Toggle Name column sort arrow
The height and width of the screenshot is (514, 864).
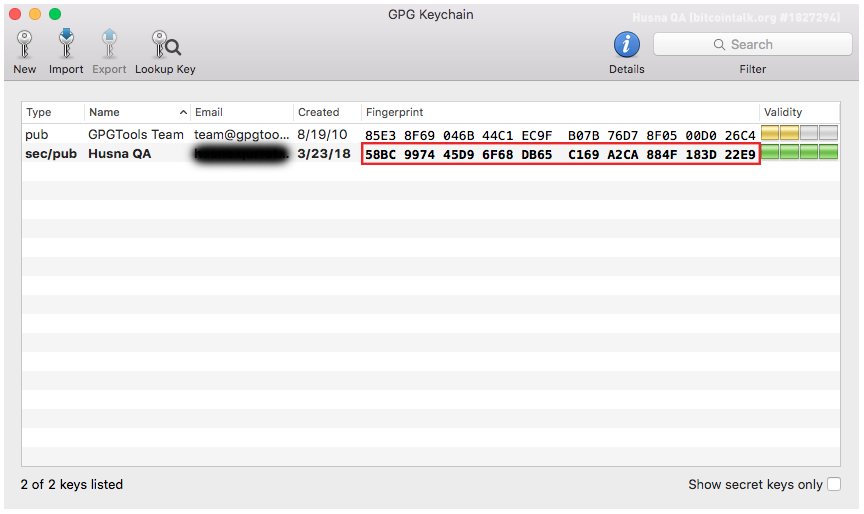click(x=183, y=112)
